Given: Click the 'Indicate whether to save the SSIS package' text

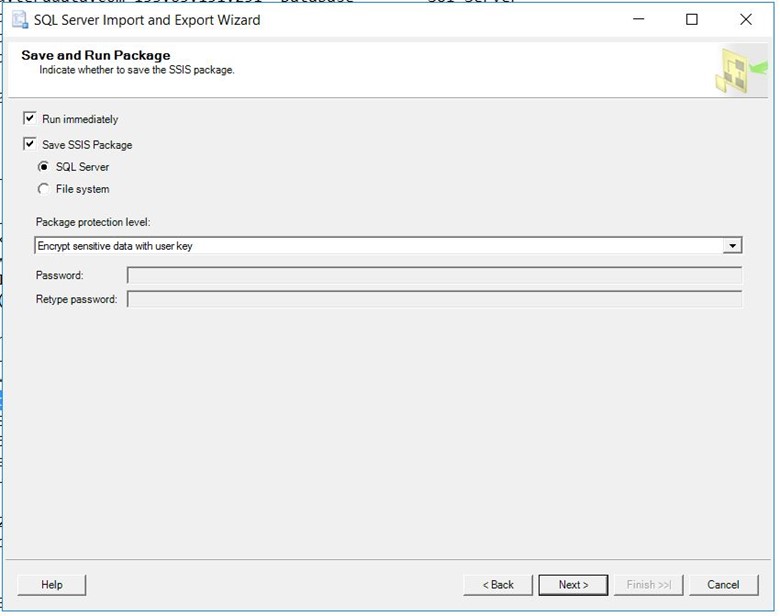Looking at the screenshot, I should [x=137, y=70].
